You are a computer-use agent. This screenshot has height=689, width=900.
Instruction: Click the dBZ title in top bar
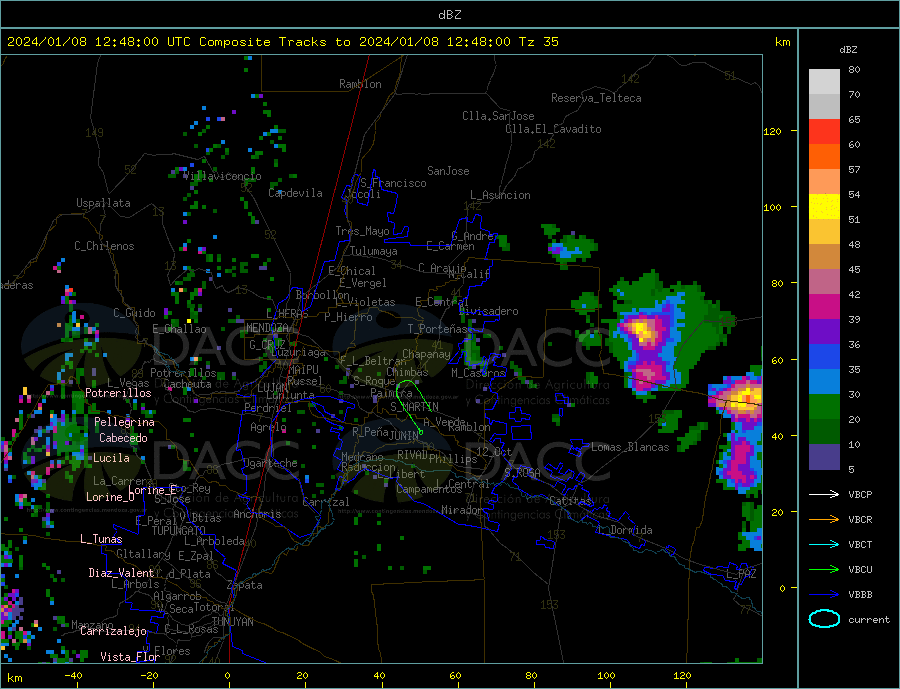click(449, 15)
